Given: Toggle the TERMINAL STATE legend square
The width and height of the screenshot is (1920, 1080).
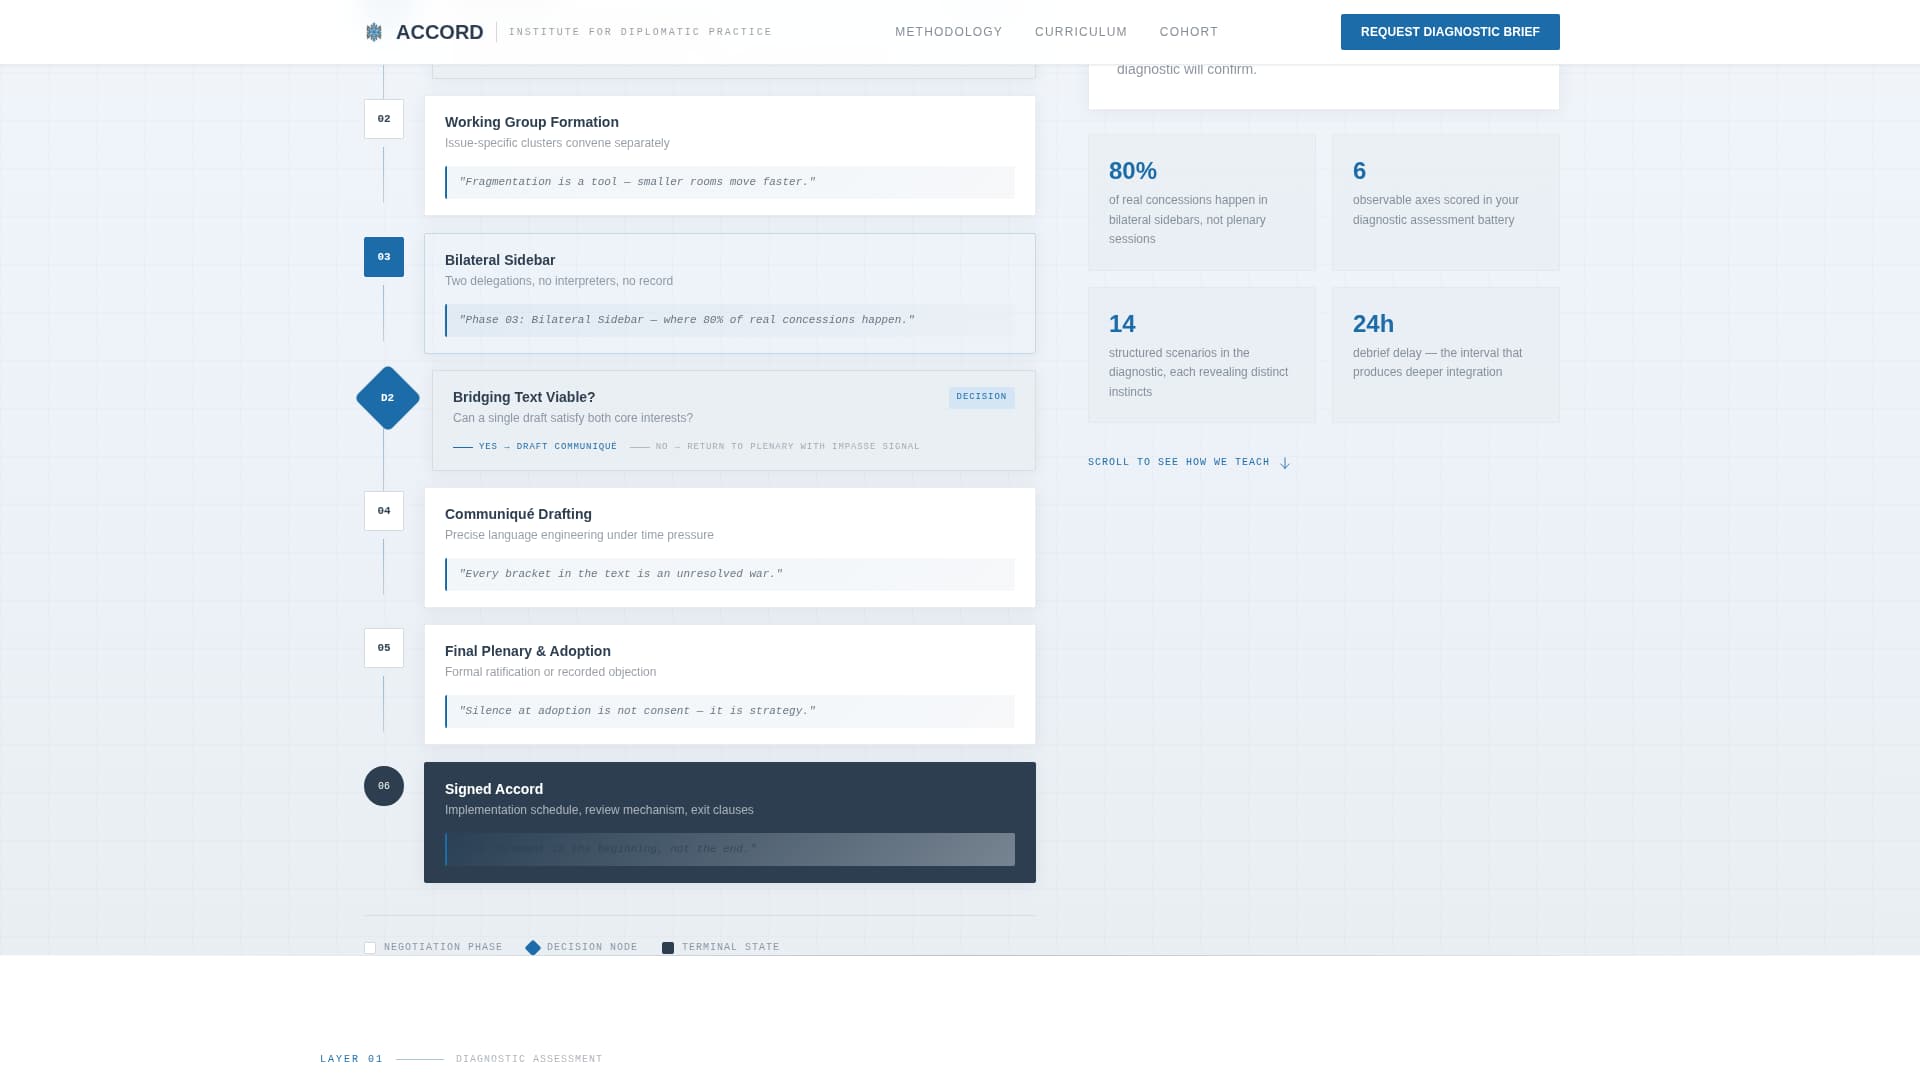Looking at the screenshot, I should click(x=668, y=947).
